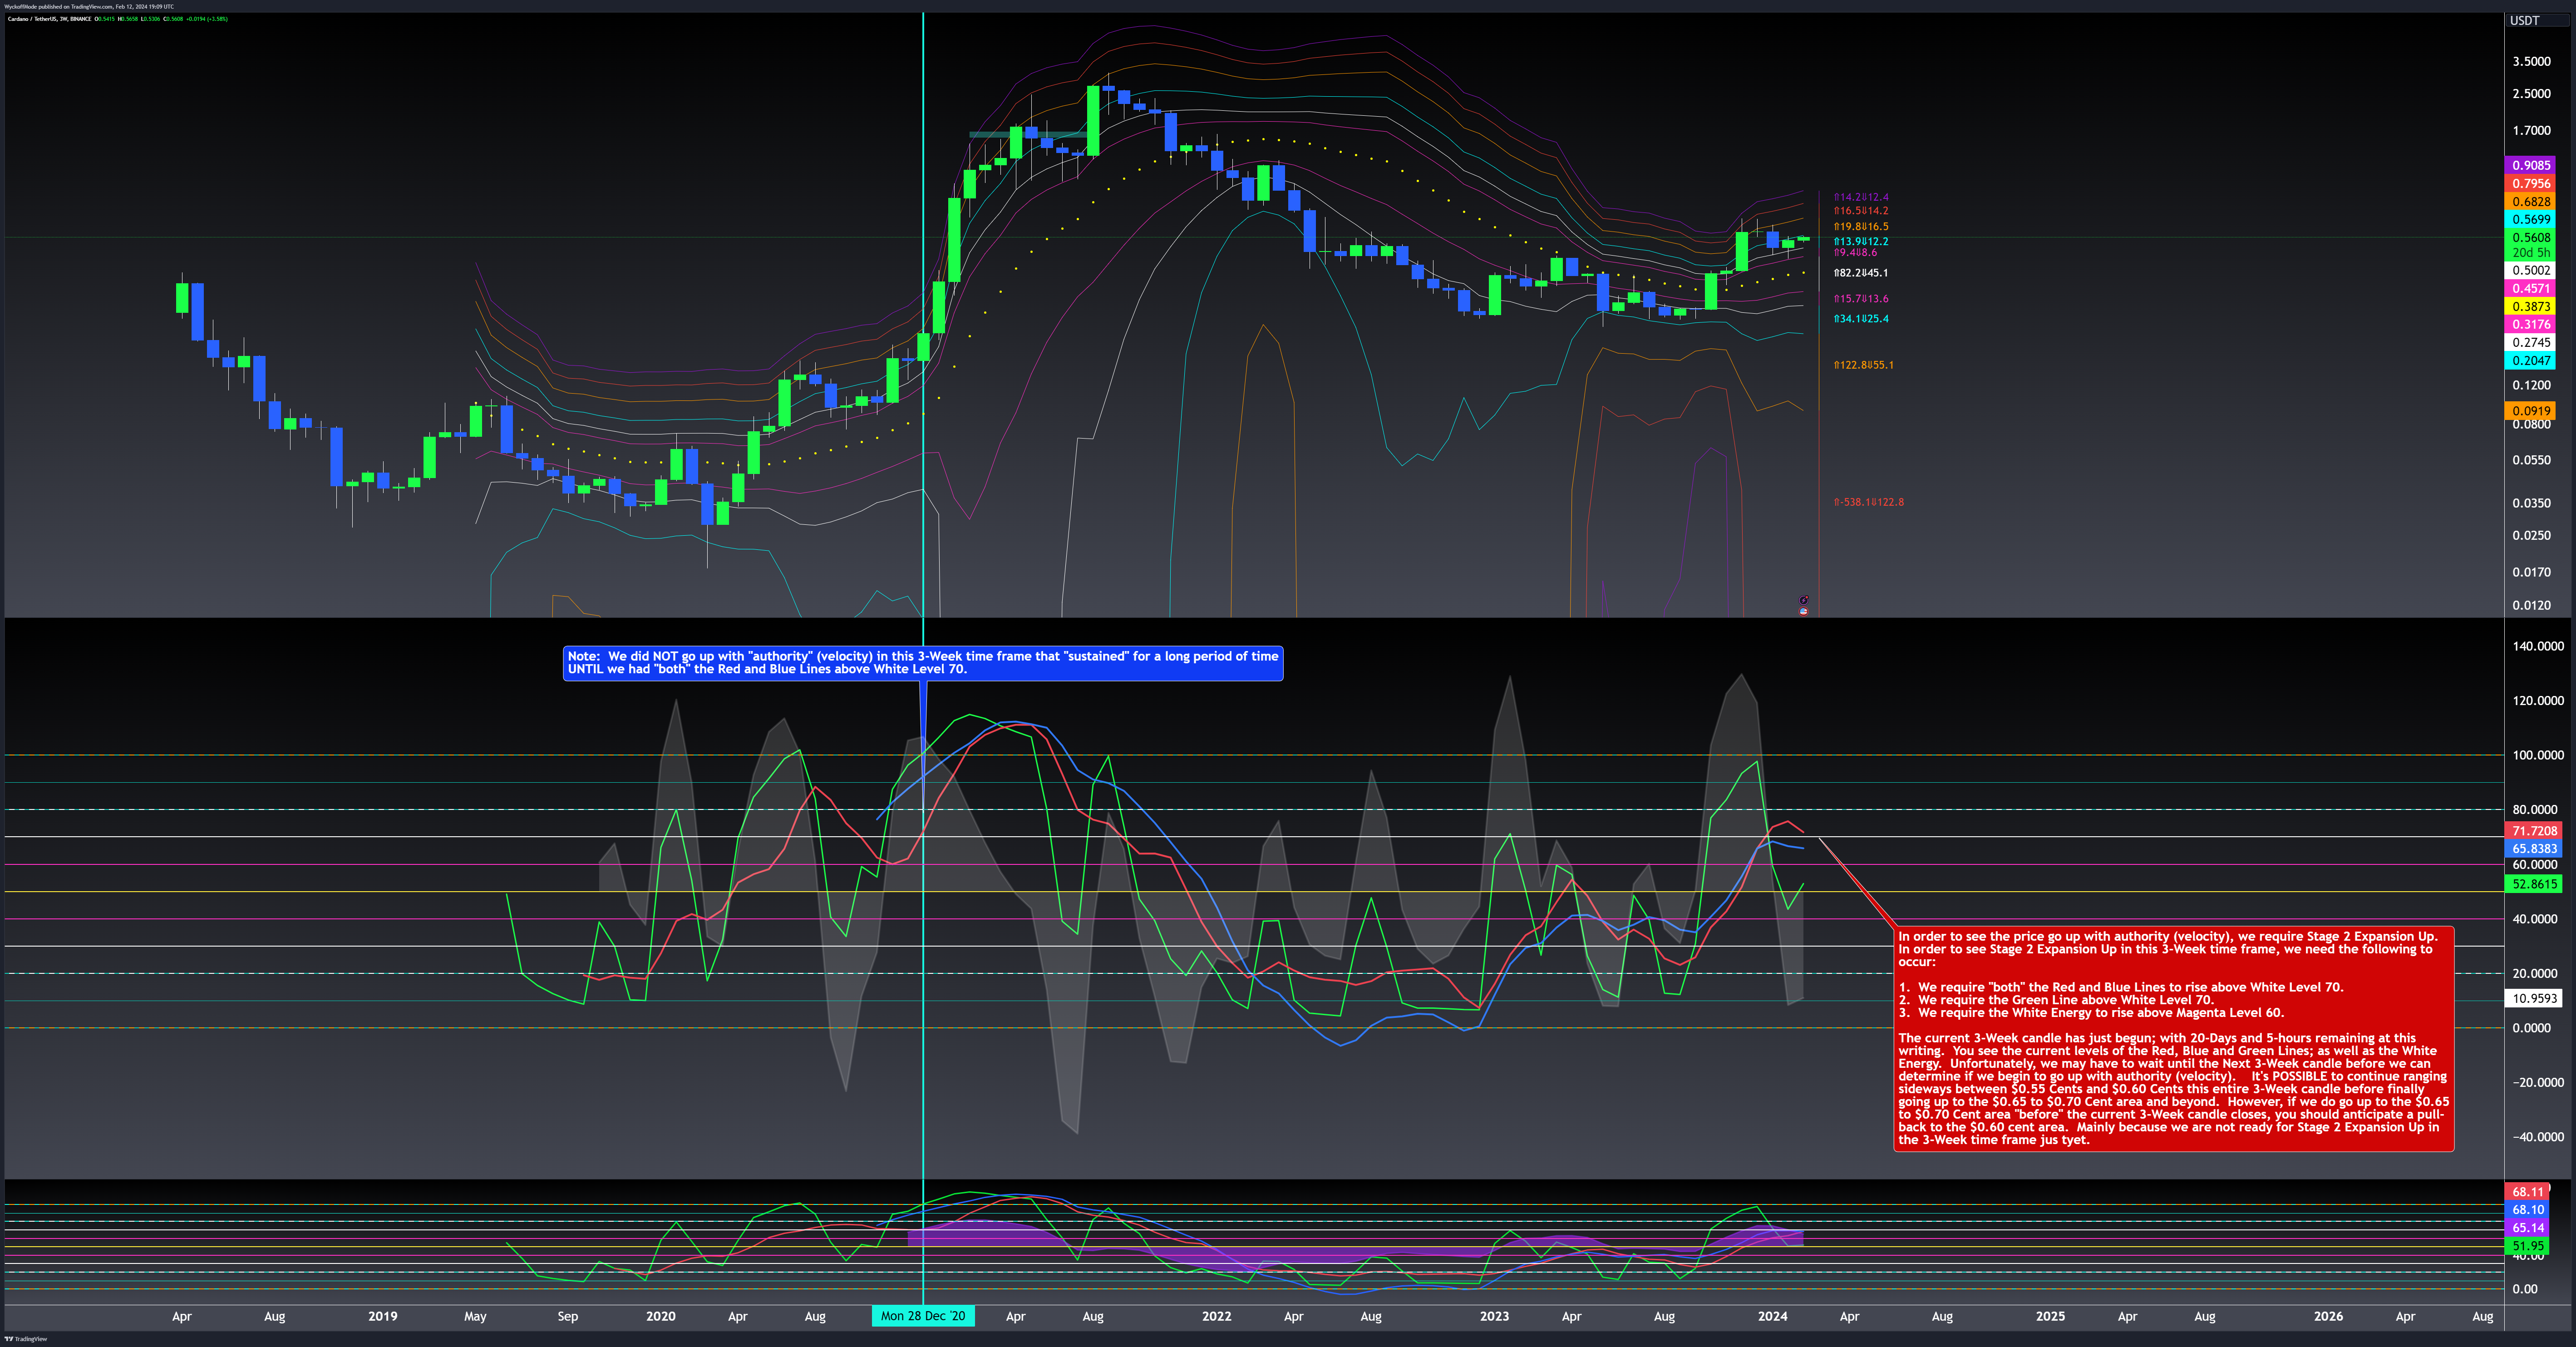Click the purple 0.9085 price label
This screenshot has width=2576, height=1347.
pyautogui.click(x=2531, y=165)
